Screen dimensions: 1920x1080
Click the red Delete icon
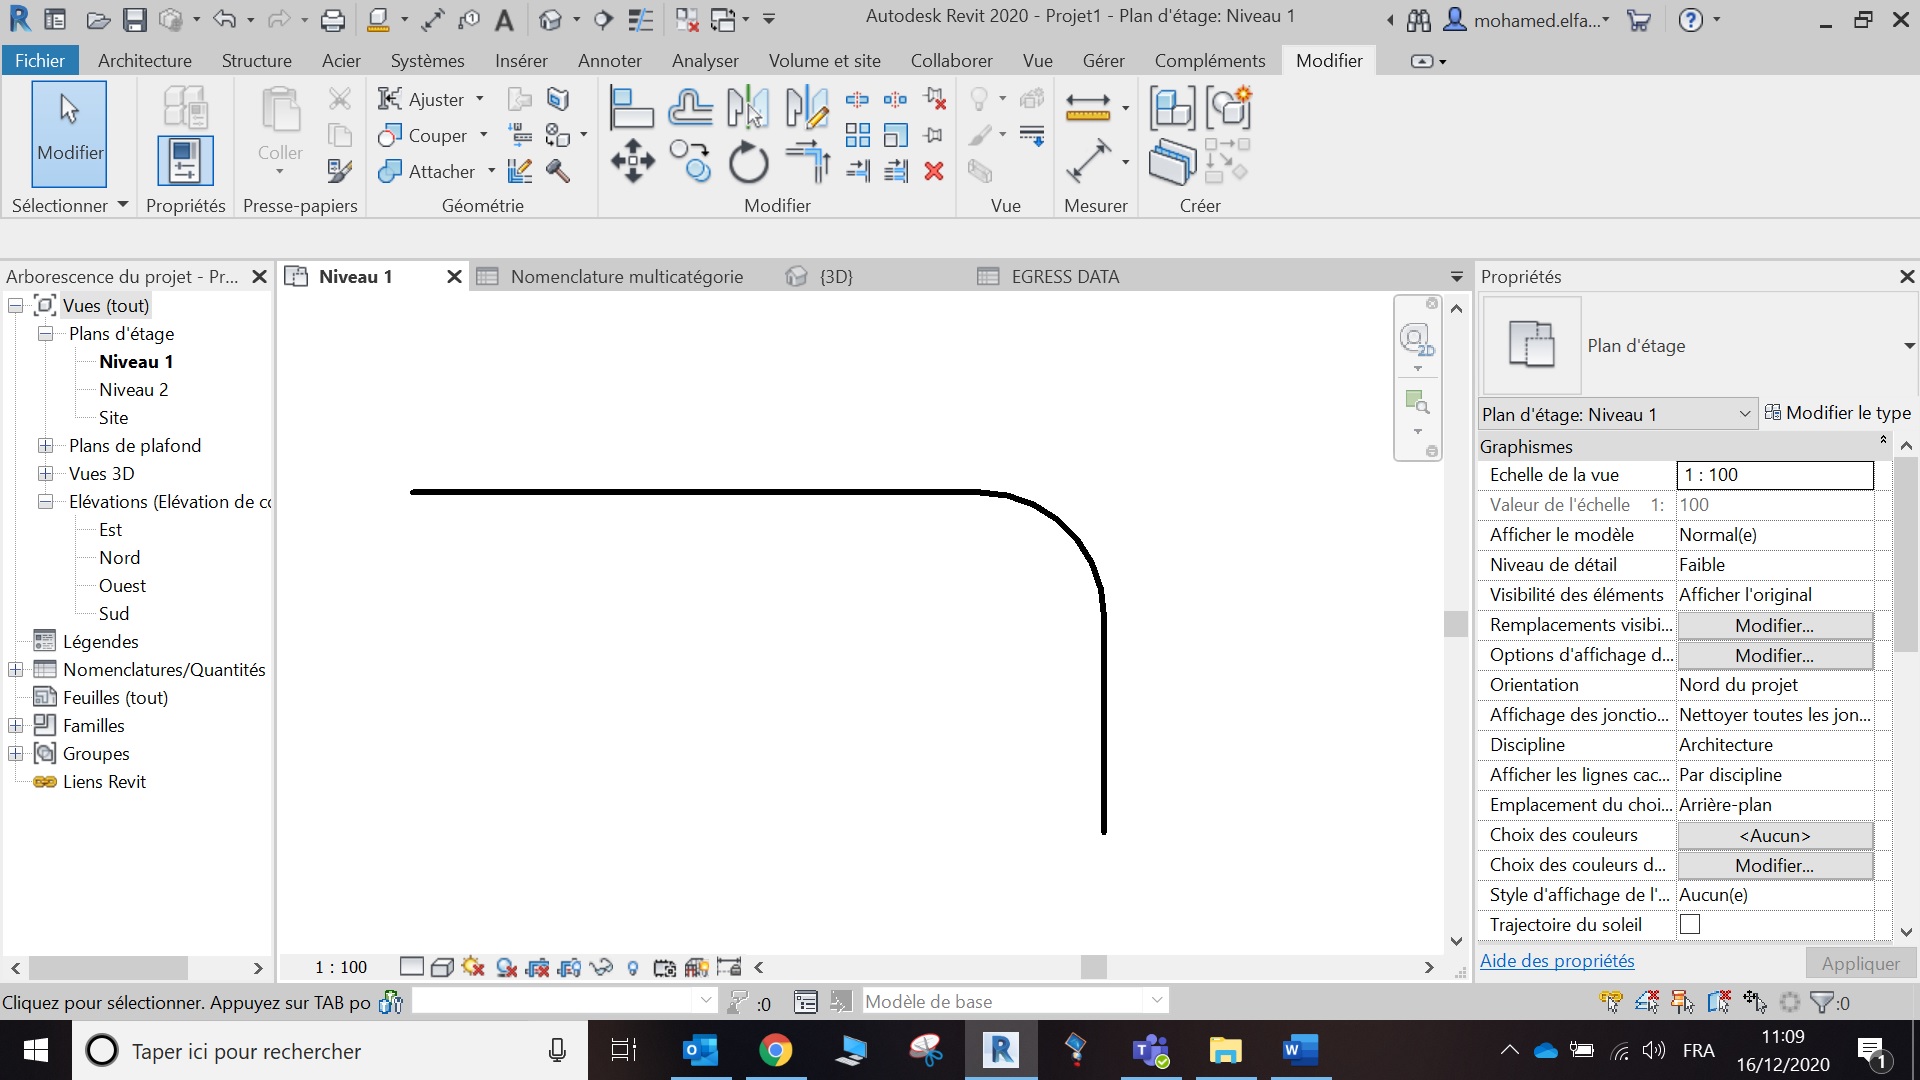point(934,172)
